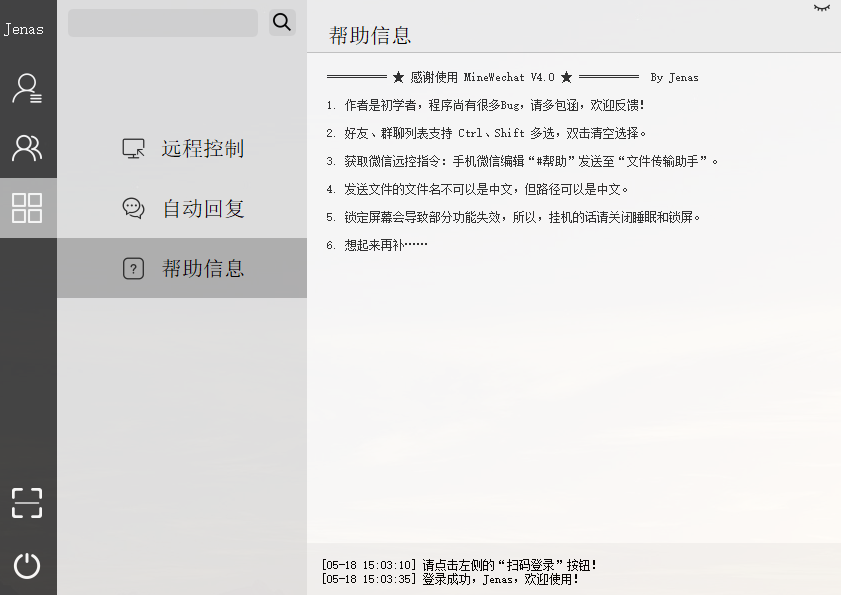Open the group chats sidebar icon
This screenshot has width=841, height=595.
pos(27,148)
